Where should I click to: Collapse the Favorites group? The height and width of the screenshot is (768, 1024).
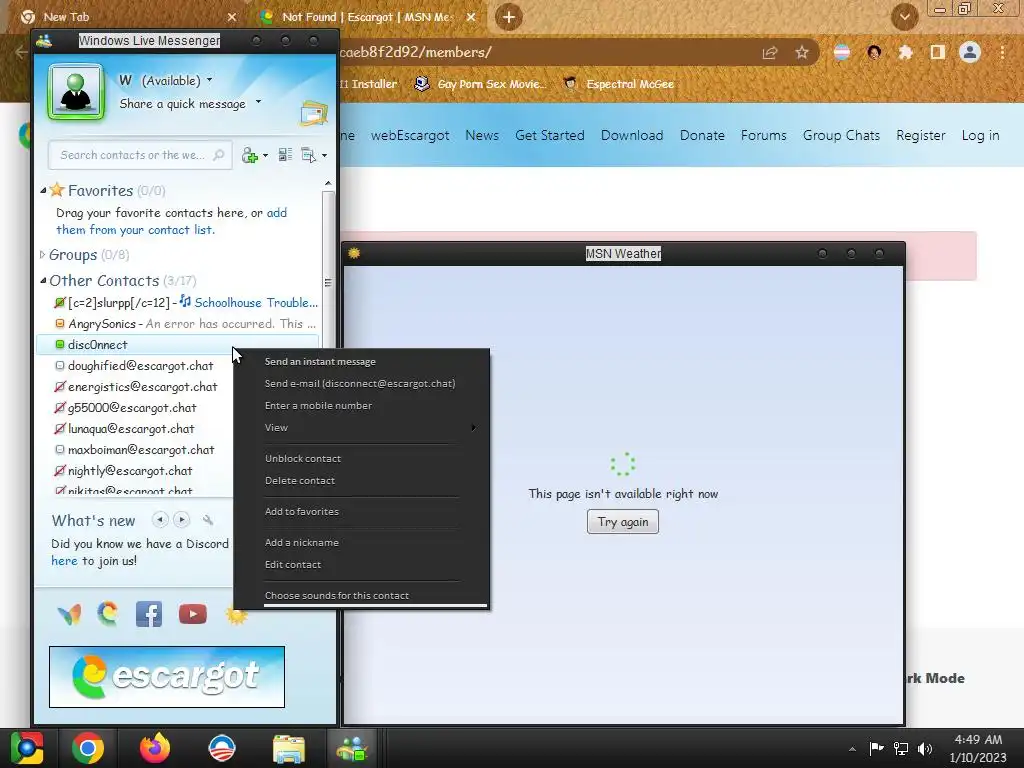tap(43, 190)
